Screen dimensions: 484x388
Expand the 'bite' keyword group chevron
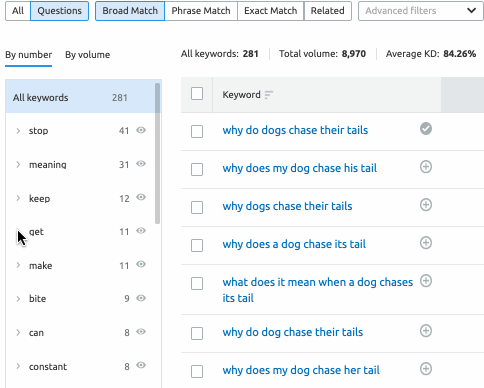coord(18,299)
